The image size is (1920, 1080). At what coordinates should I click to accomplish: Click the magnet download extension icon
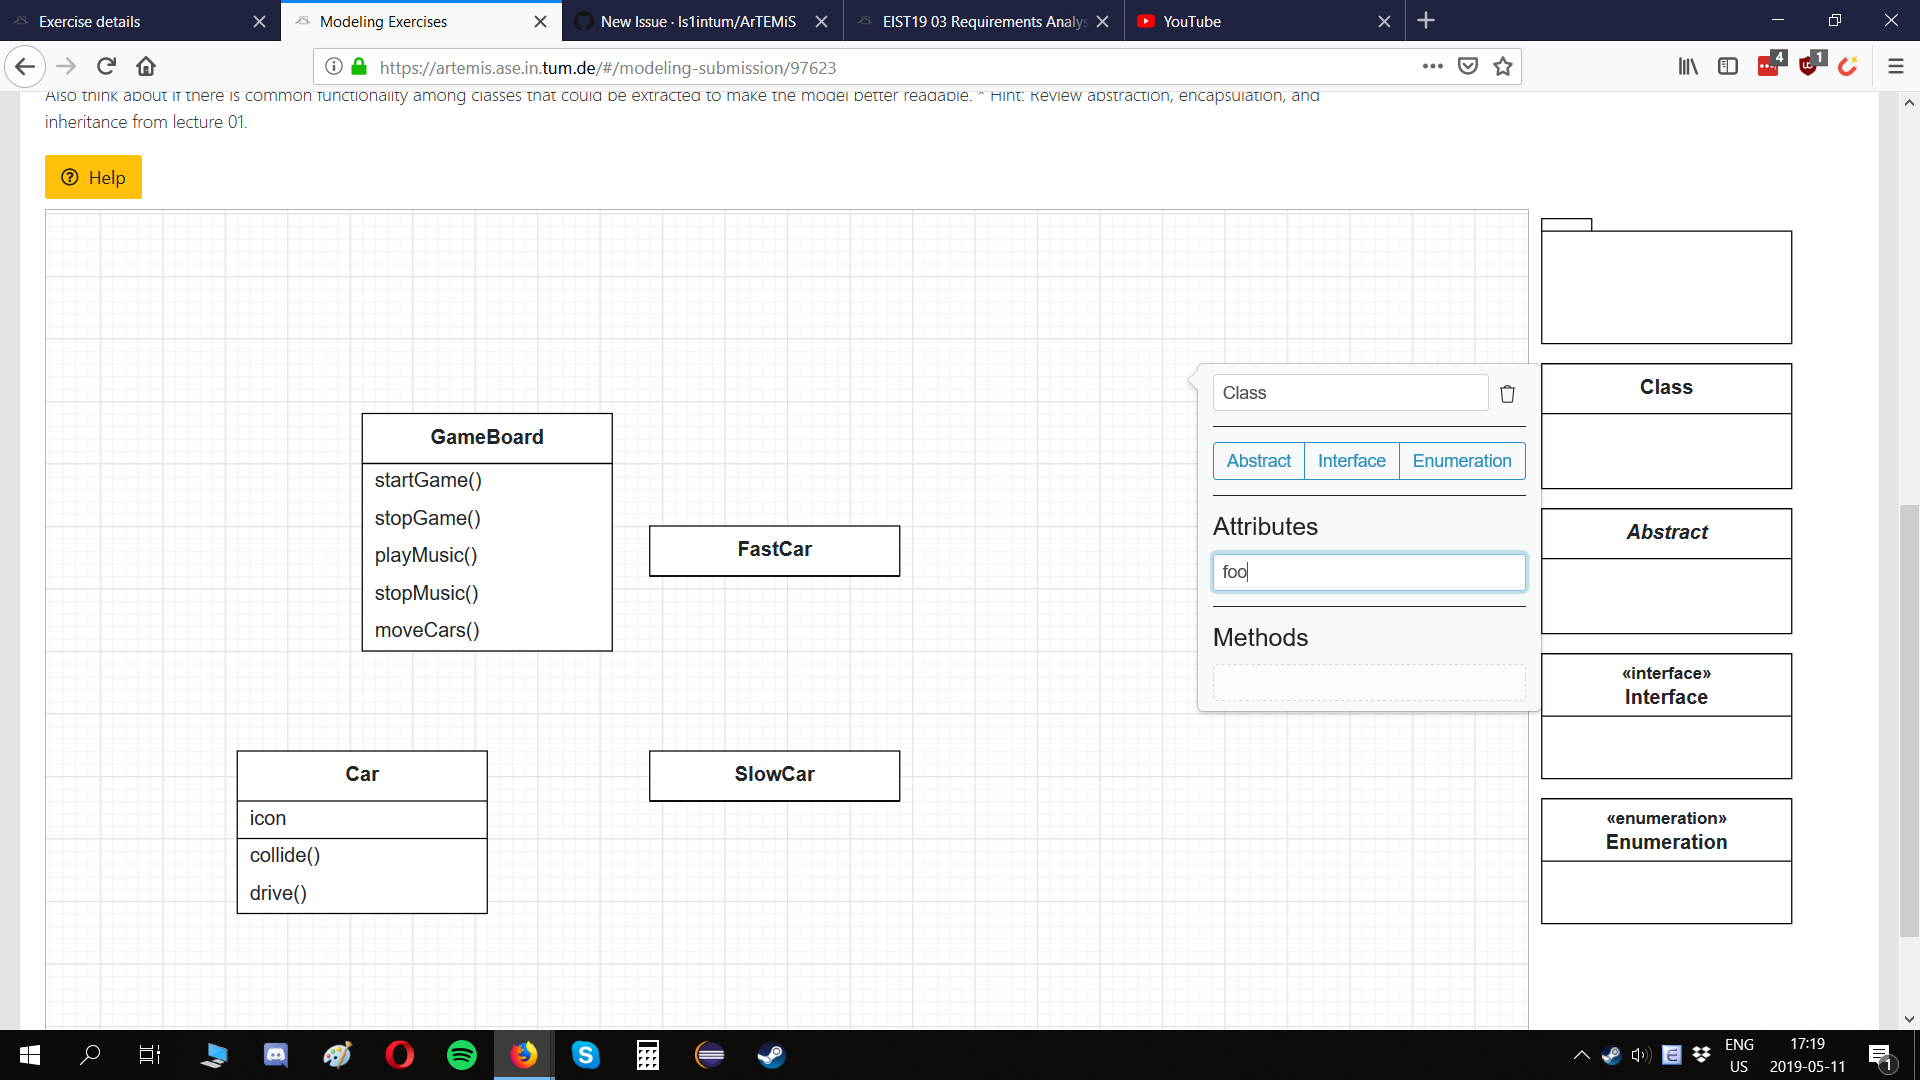1849,66
